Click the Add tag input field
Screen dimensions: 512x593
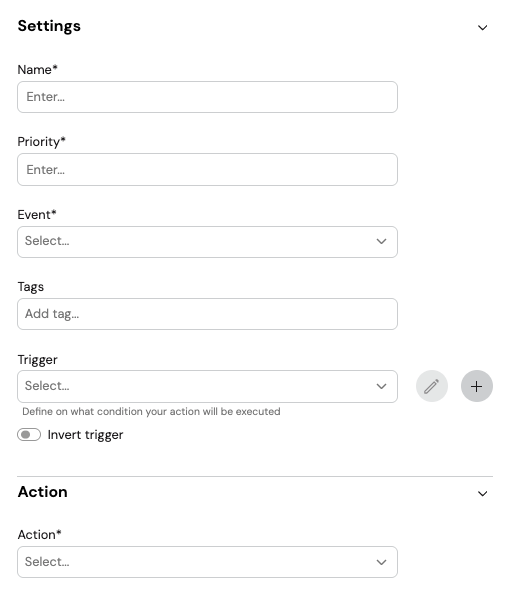click(x=207, y=314)
